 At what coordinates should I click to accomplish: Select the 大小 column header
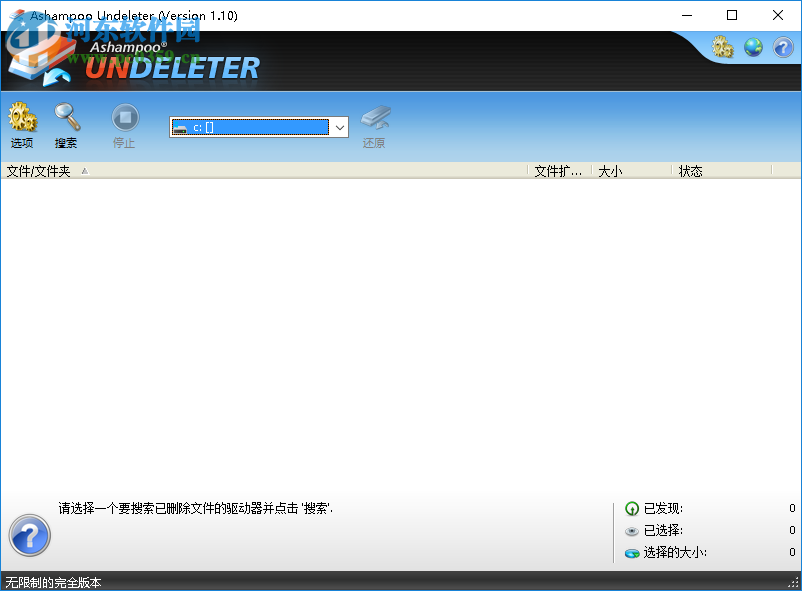(608, 170)
